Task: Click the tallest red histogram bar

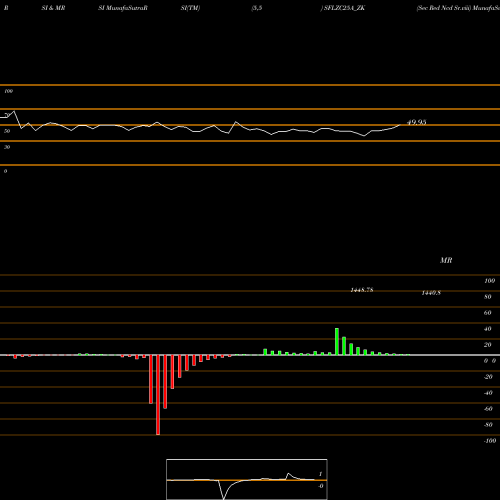Action: coord(158,395)
